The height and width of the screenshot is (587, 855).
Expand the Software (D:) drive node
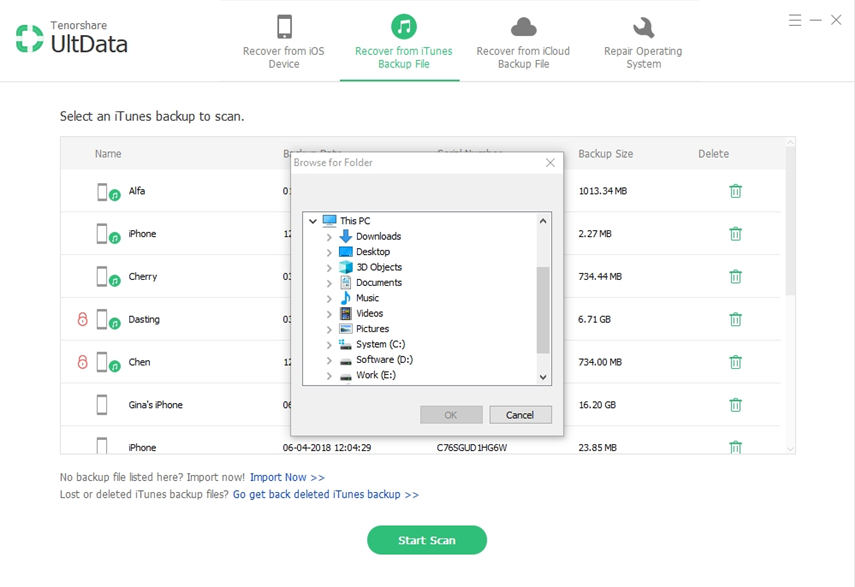pyautogui.click(x=329, y=360)
